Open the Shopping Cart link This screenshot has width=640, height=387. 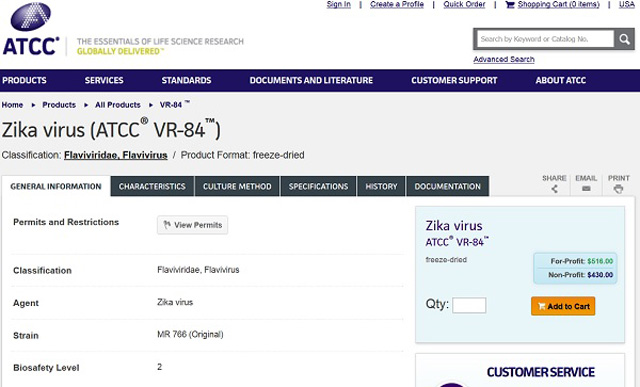(x=553, y=4)
